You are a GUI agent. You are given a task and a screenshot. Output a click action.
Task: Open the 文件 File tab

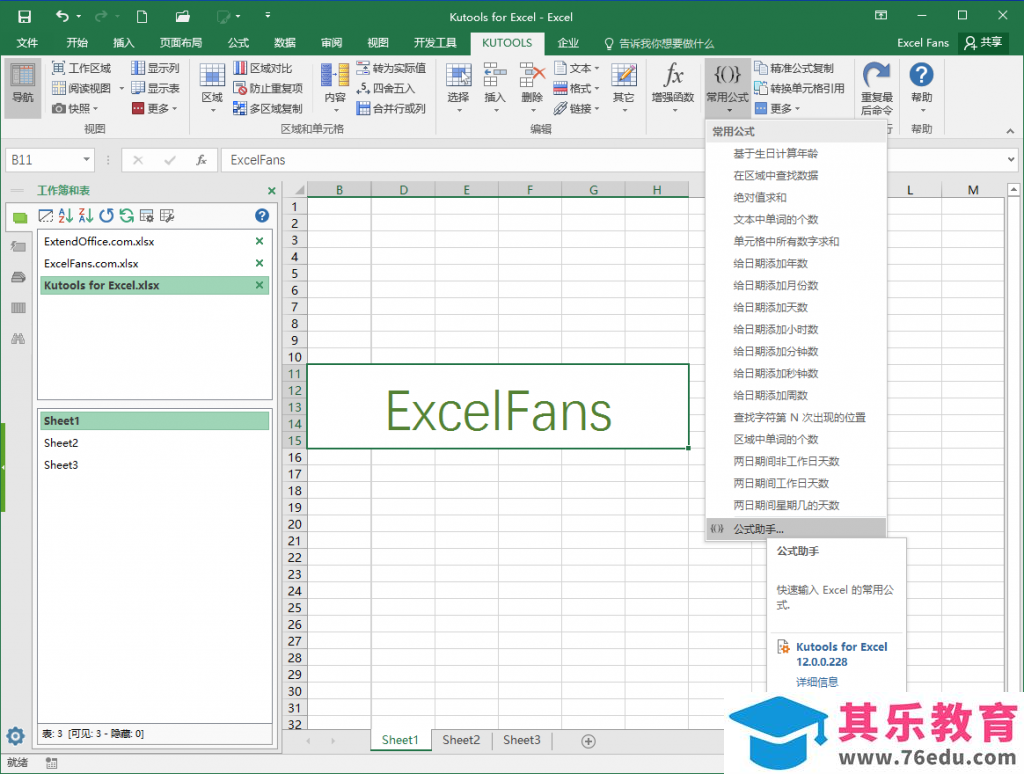point(27,43)
